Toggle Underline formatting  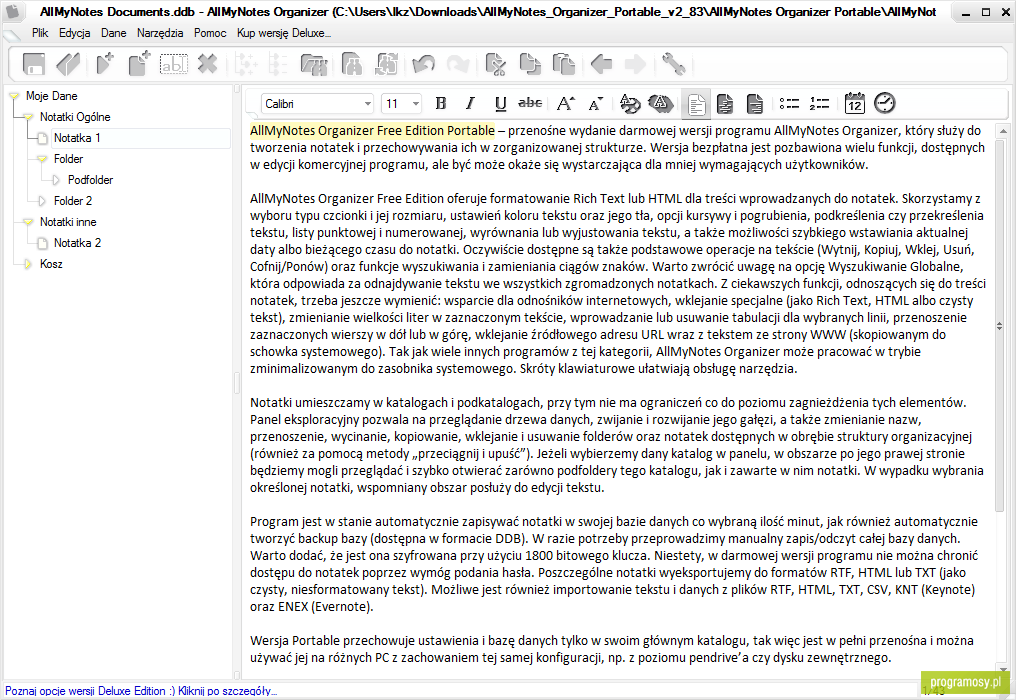click(500, 103)
